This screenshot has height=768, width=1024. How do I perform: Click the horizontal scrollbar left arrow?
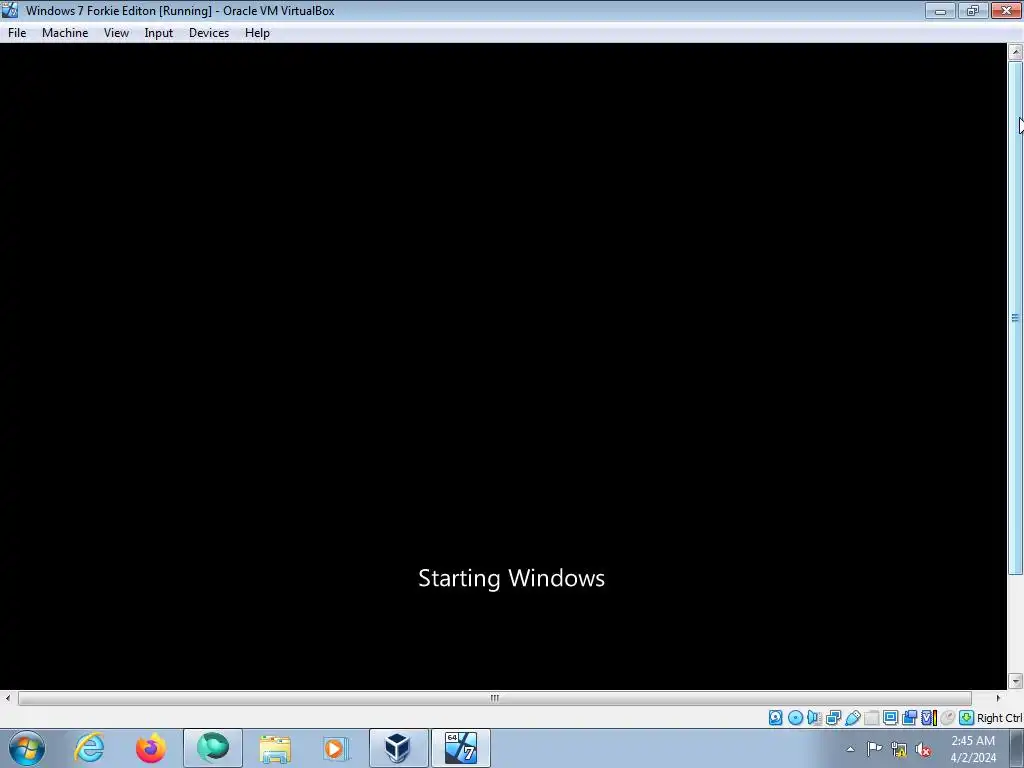(x=8, y=698)
